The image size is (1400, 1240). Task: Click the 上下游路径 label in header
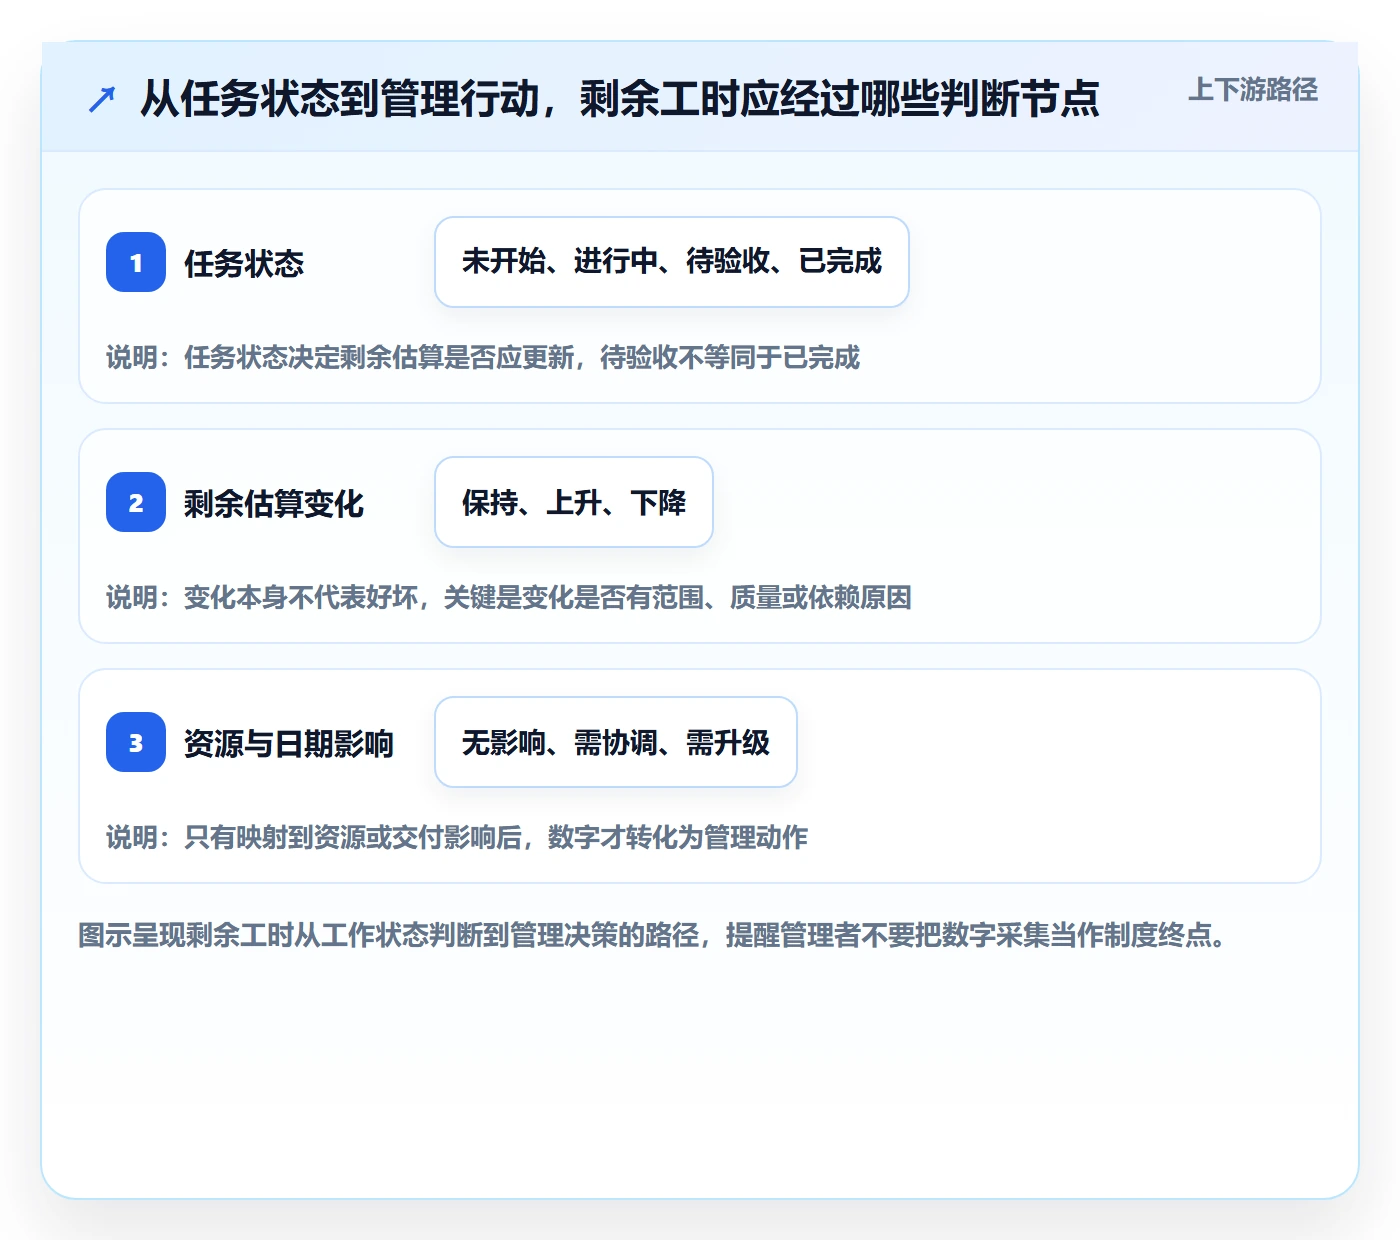point(1253,90)
